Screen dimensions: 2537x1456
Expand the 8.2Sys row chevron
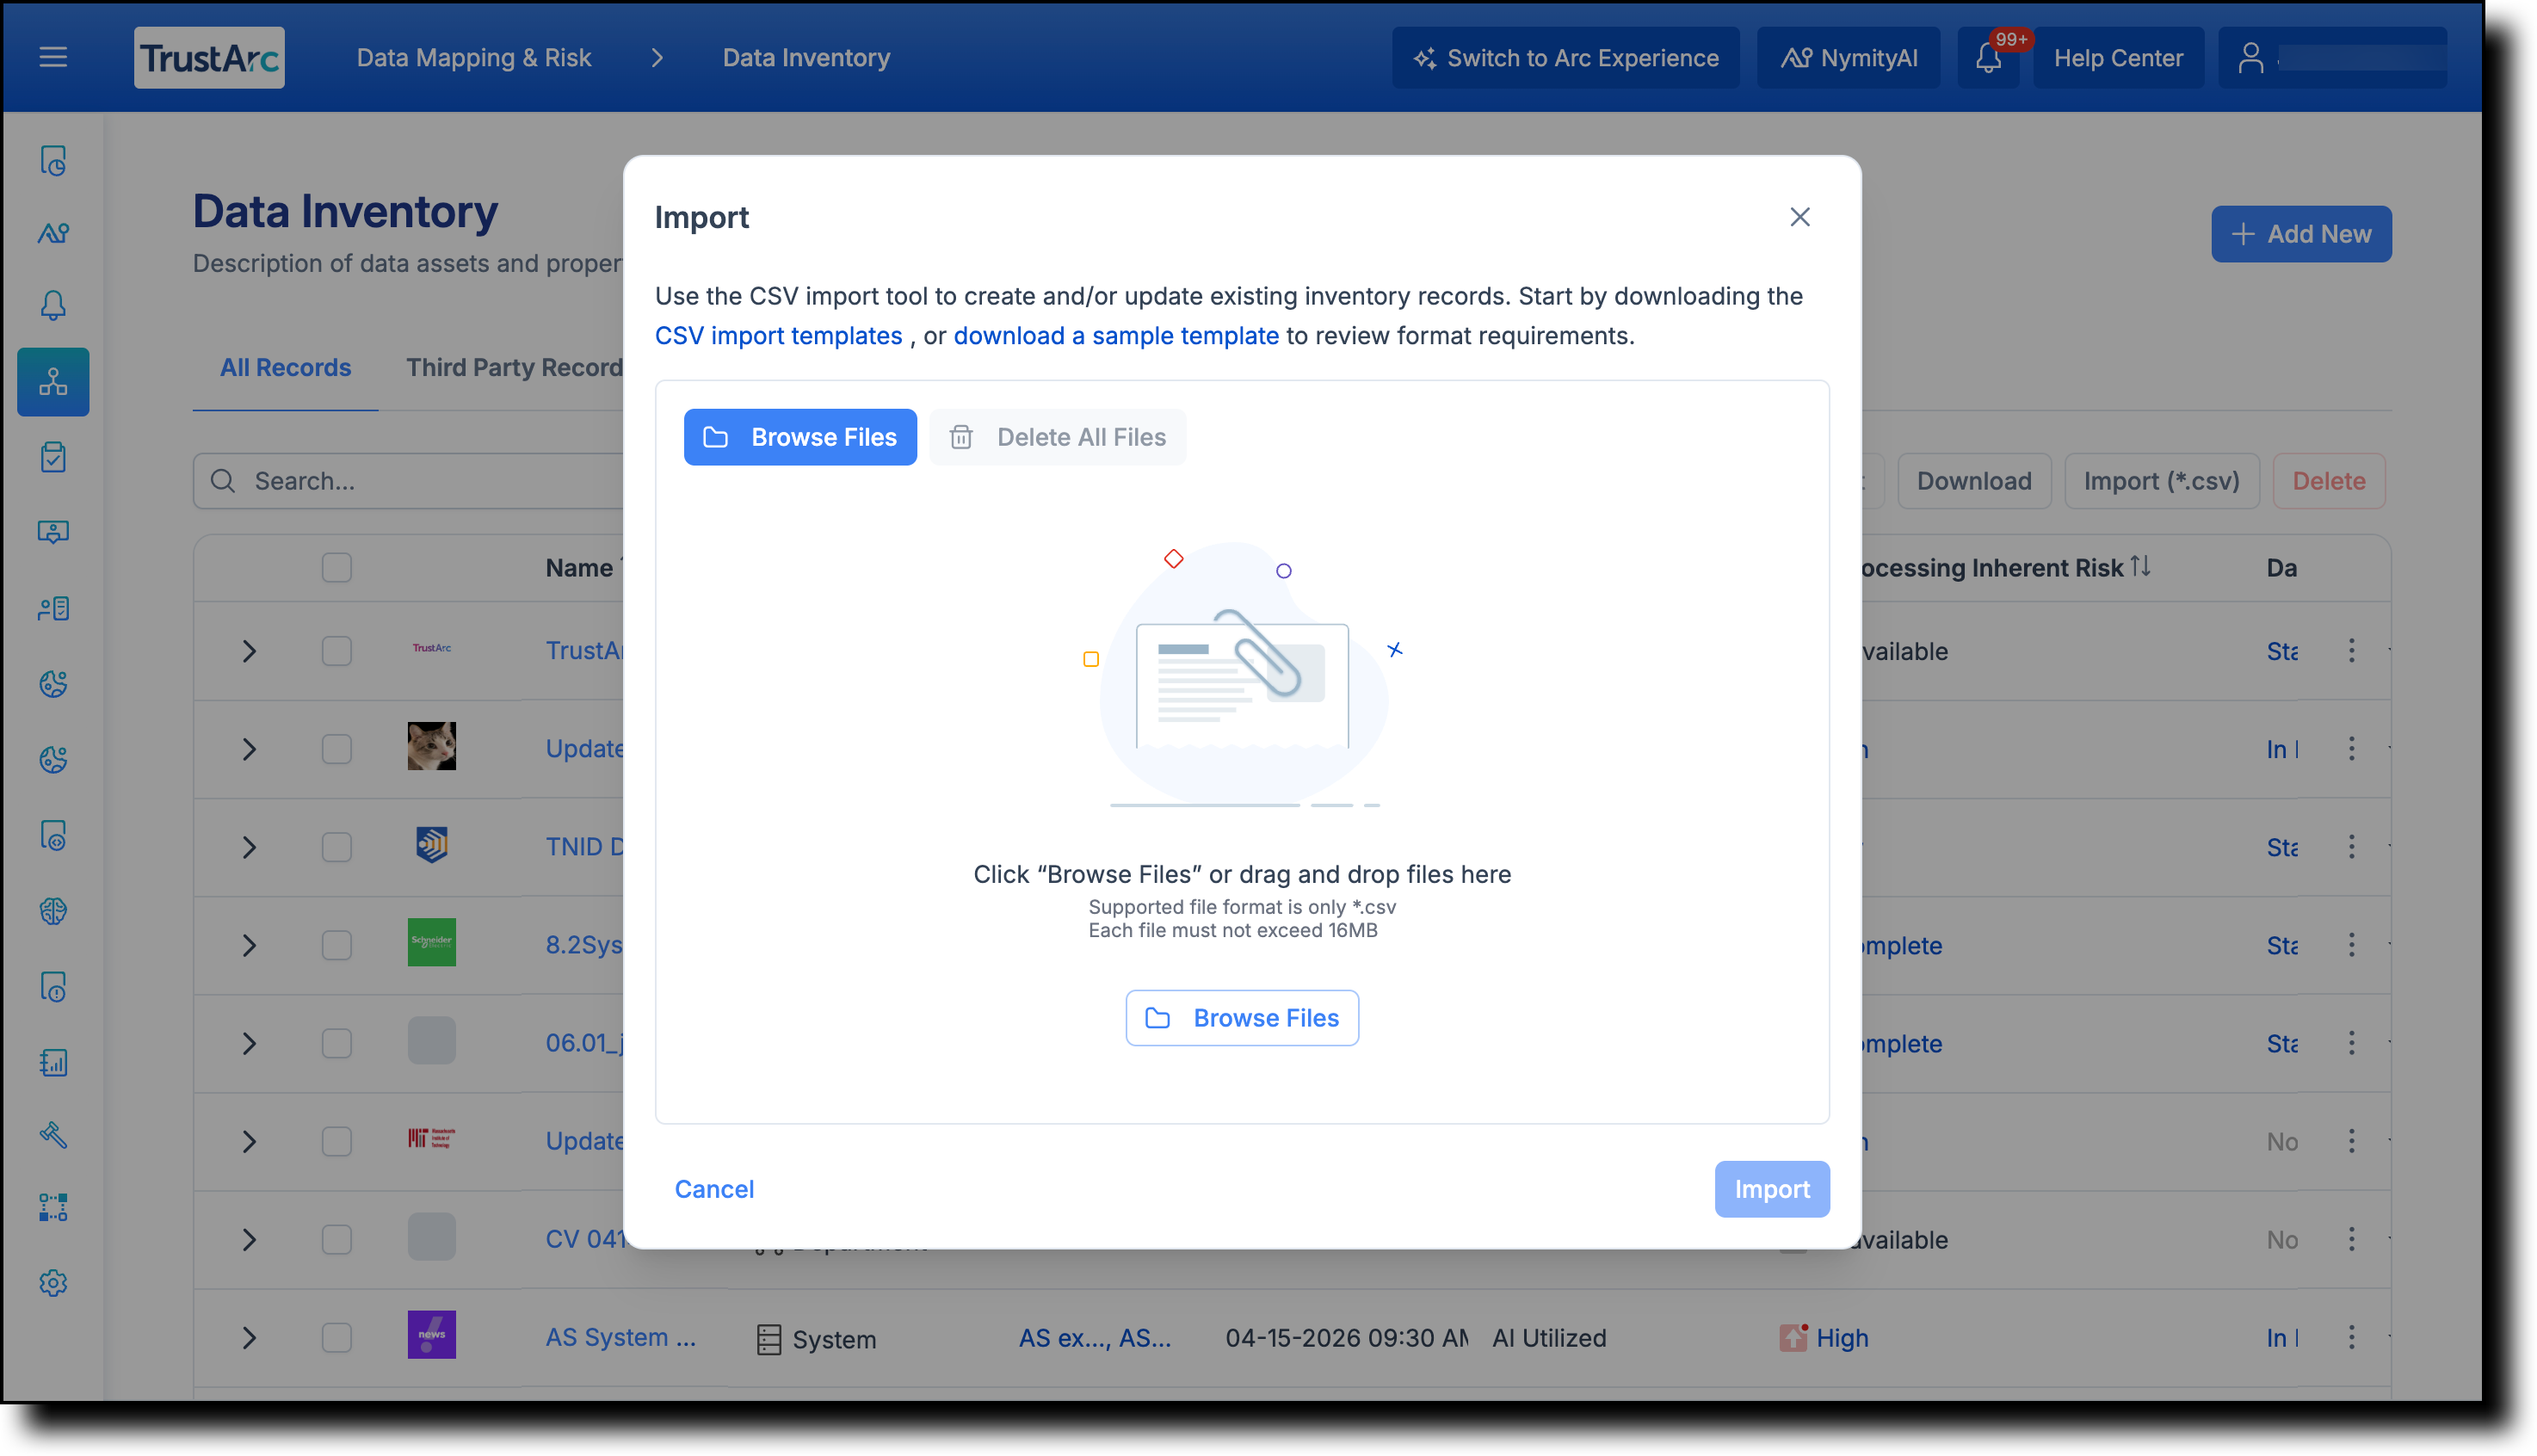click(249, 945)
